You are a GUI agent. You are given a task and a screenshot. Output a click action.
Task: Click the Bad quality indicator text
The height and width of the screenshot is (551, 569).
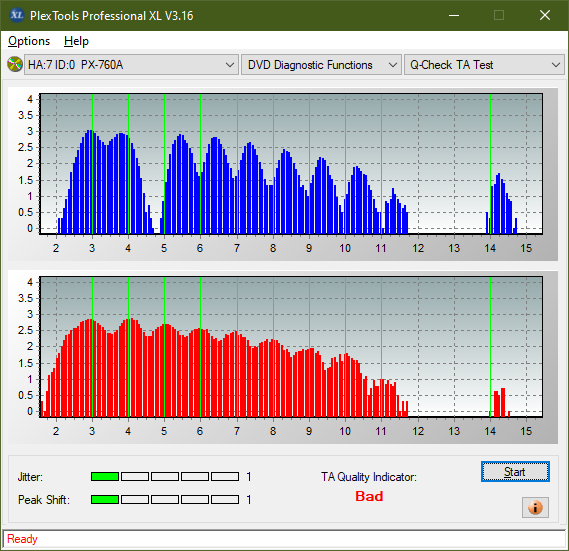click(369, 496)
